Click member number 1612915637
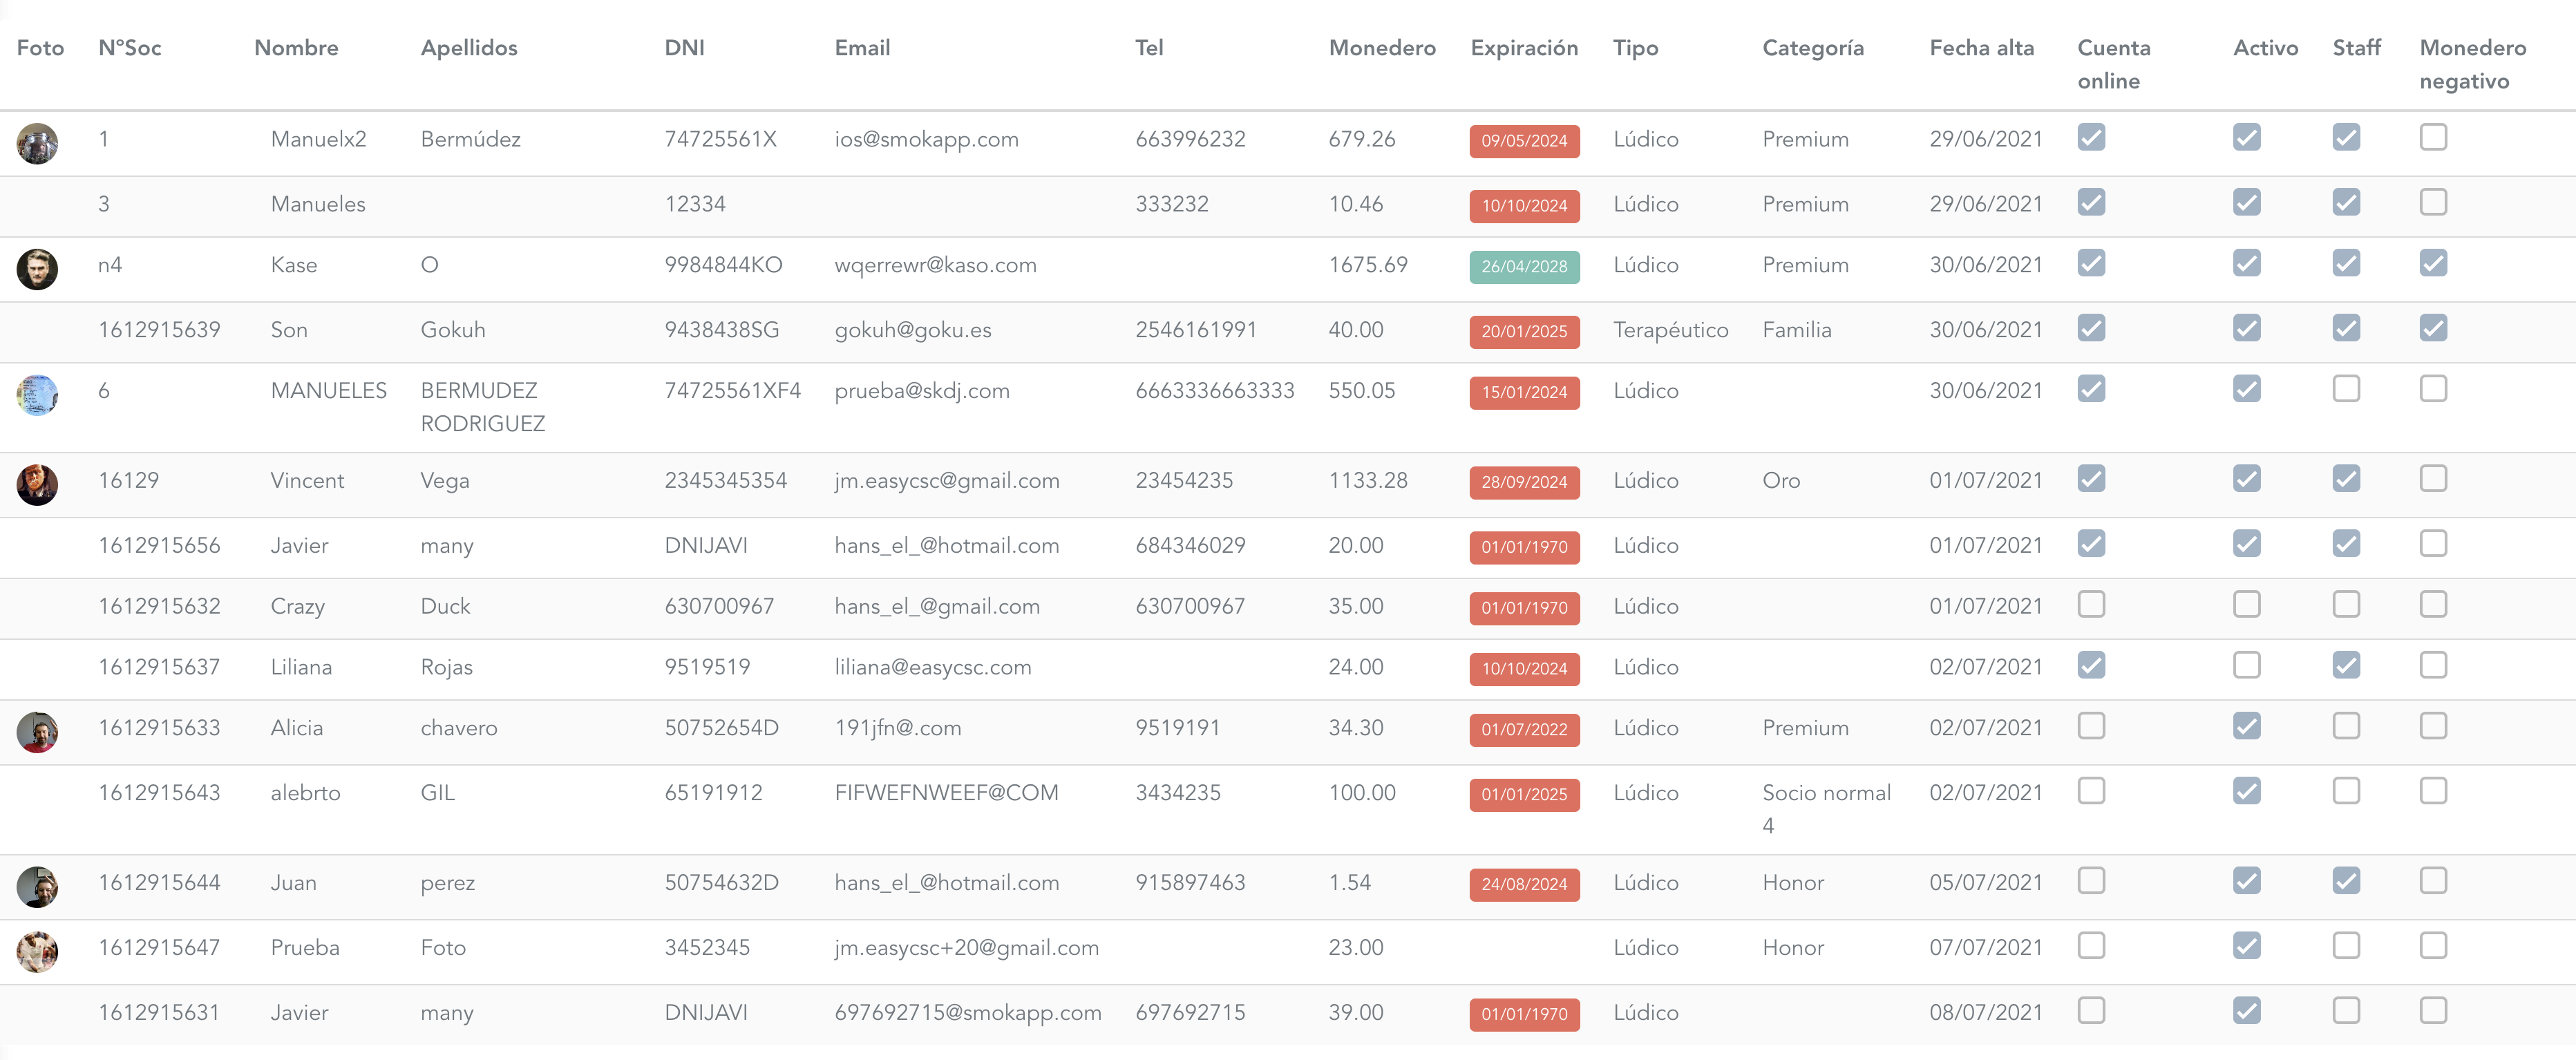 159,667
